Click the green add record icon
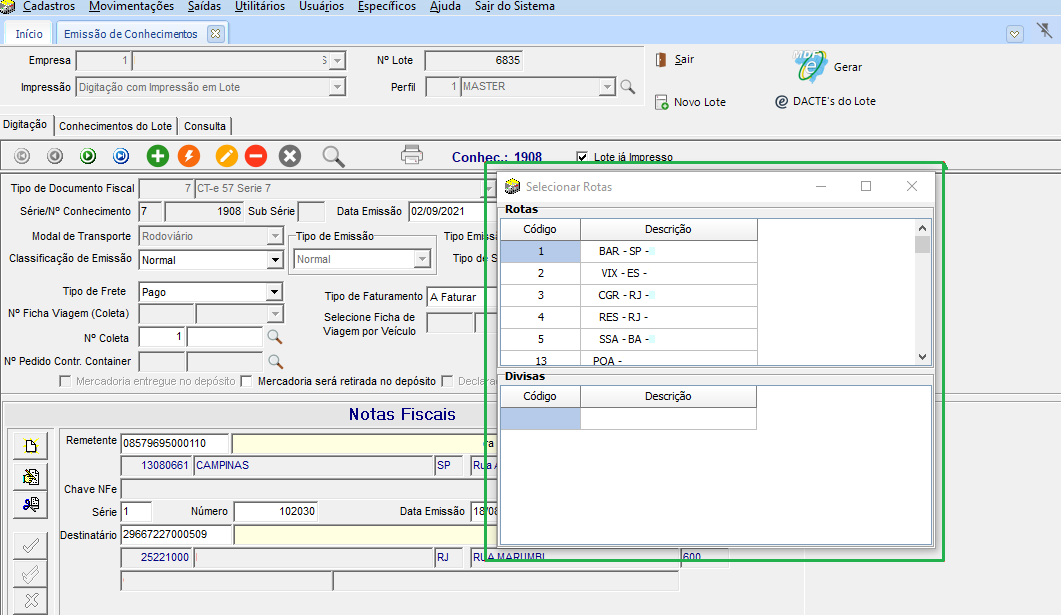This screenshot has width=1061, height=615. tap(157, 156)
